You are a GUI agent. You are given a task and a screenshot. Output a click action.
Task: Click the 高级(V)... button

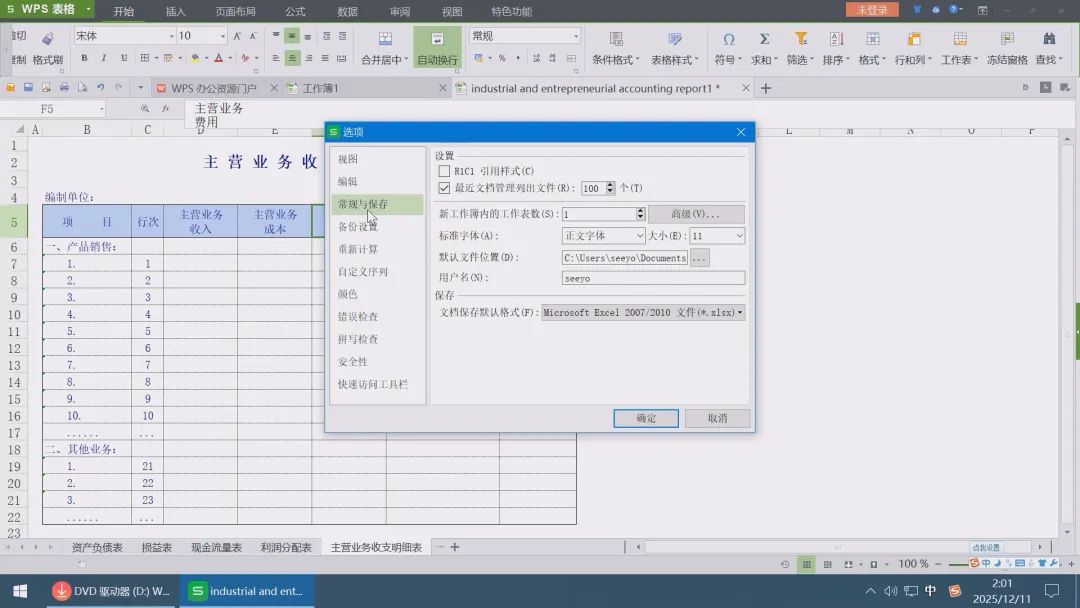696,214
